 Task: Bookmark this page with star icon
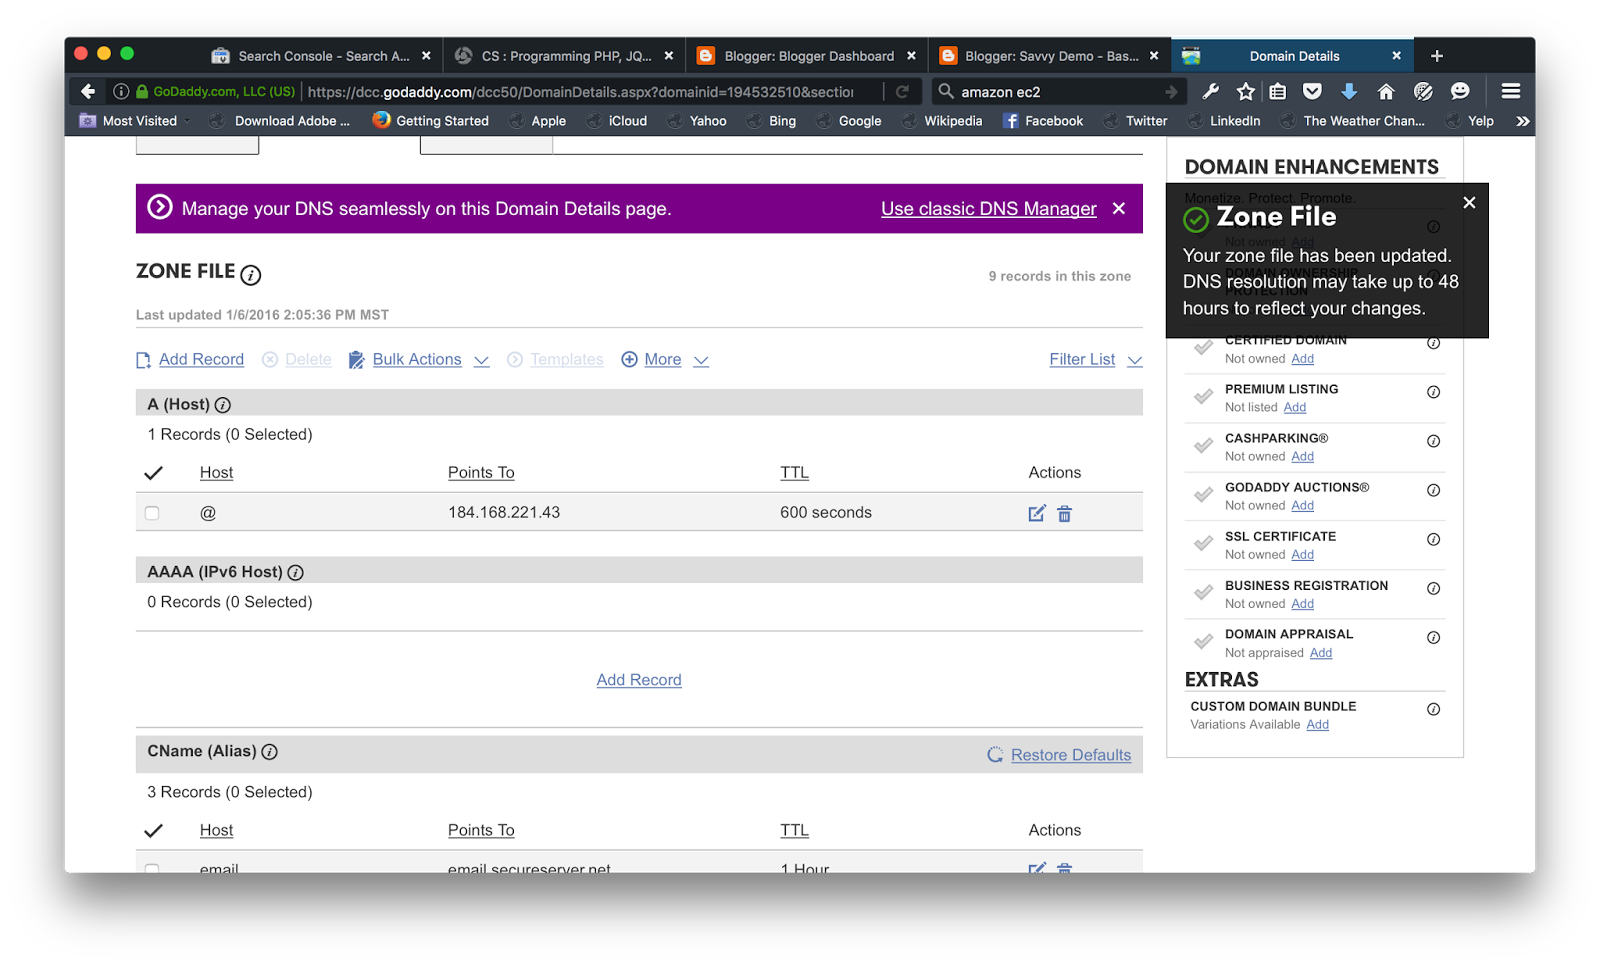click(1245, 92)
